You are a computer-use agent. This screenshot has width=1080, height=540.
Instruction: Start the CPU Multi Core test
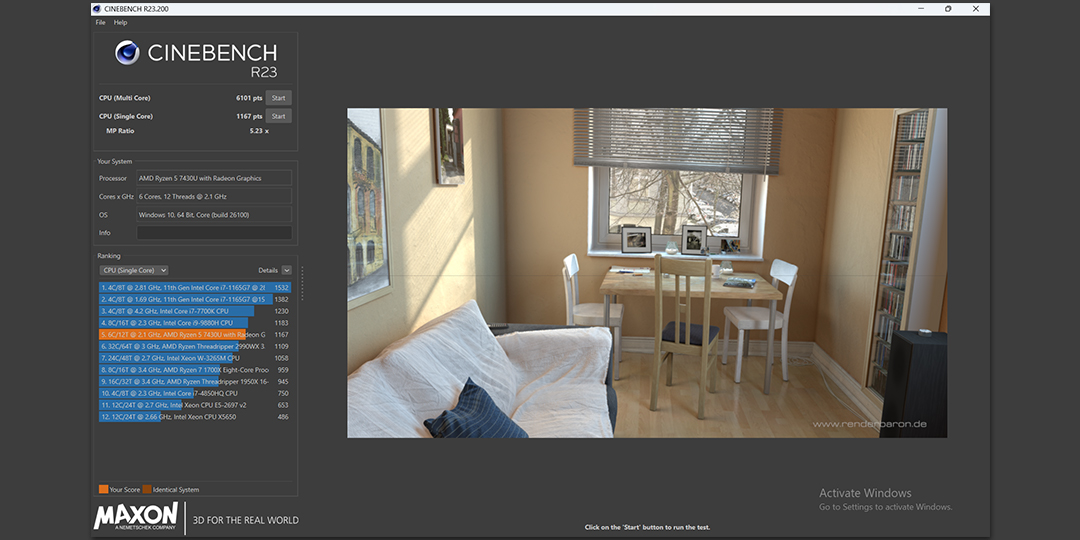(x=279, y=98)
